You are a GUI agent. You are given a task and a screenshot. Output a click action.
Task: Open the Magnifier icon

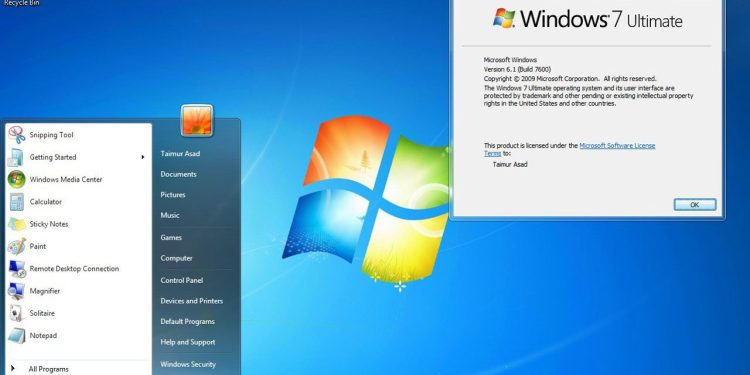(x=17, y=291)
